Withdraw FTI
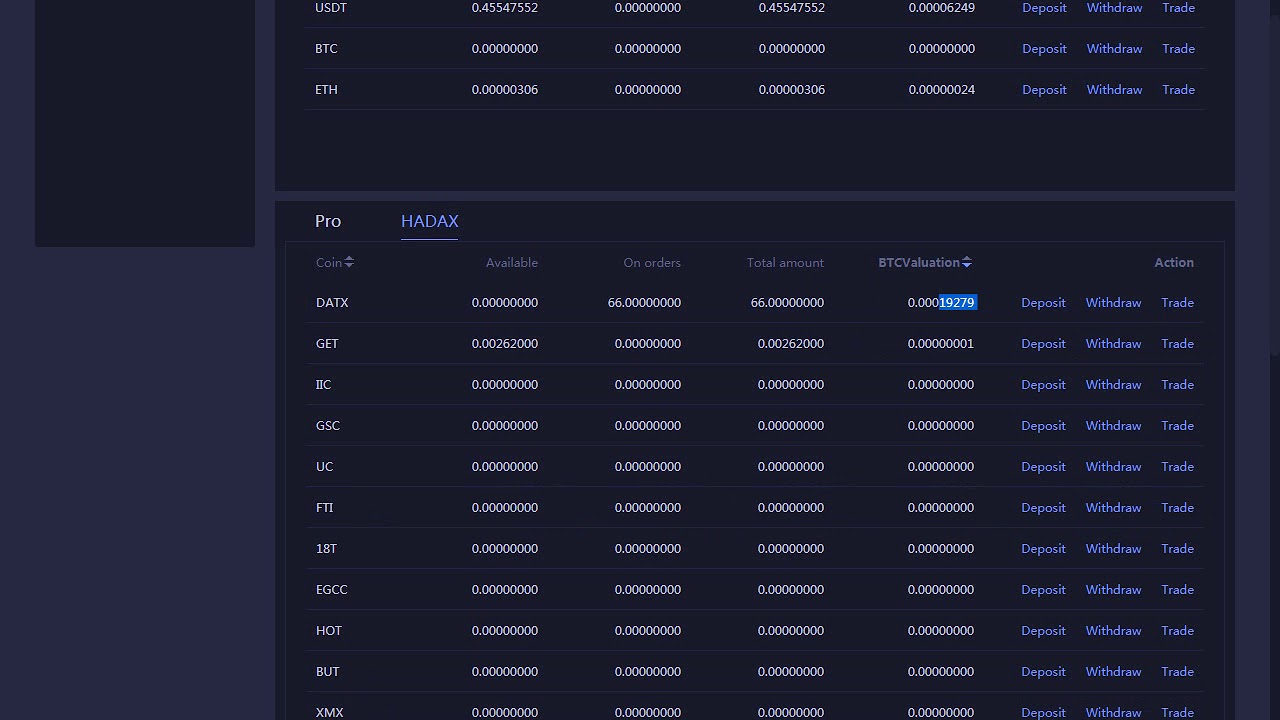The width and height of the screenshot is (1280, 720). click(1113, 507)
